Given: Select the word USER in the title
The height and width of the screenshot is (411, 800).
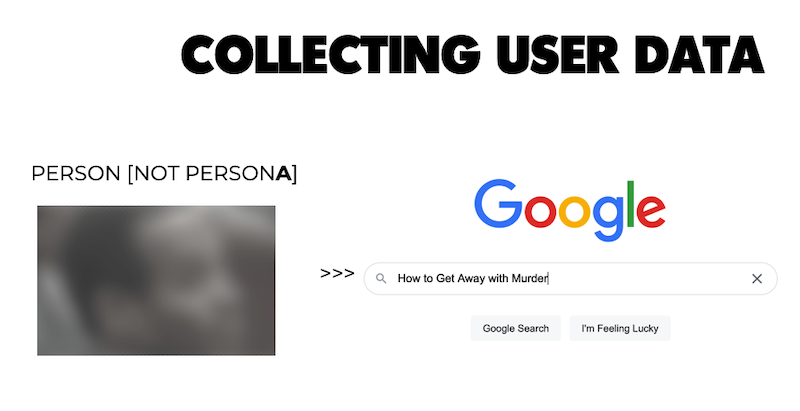Looking at the screenshot, I should coord(558,55).
